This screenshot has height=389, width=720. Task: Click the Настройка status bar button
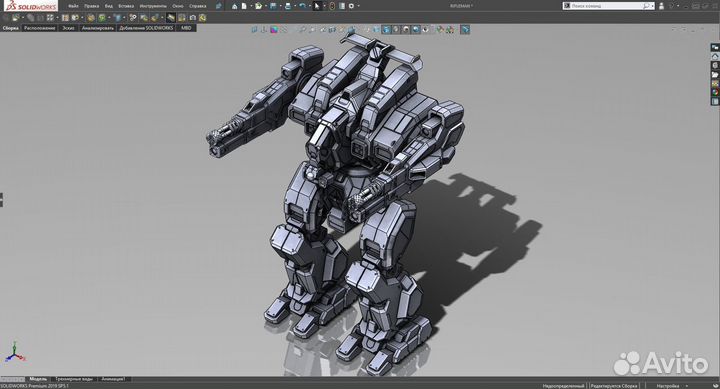click(668, 386)
